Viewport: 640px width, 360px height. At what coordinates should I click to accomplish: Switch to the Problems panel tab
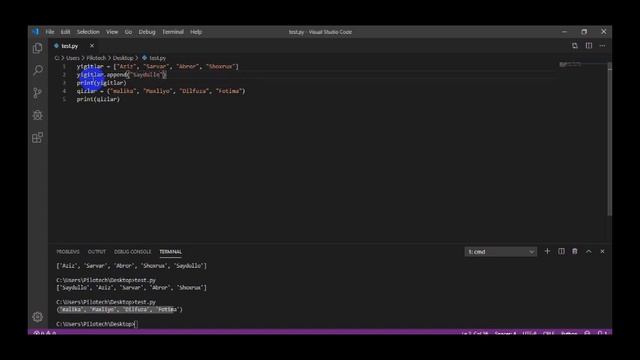68,252
